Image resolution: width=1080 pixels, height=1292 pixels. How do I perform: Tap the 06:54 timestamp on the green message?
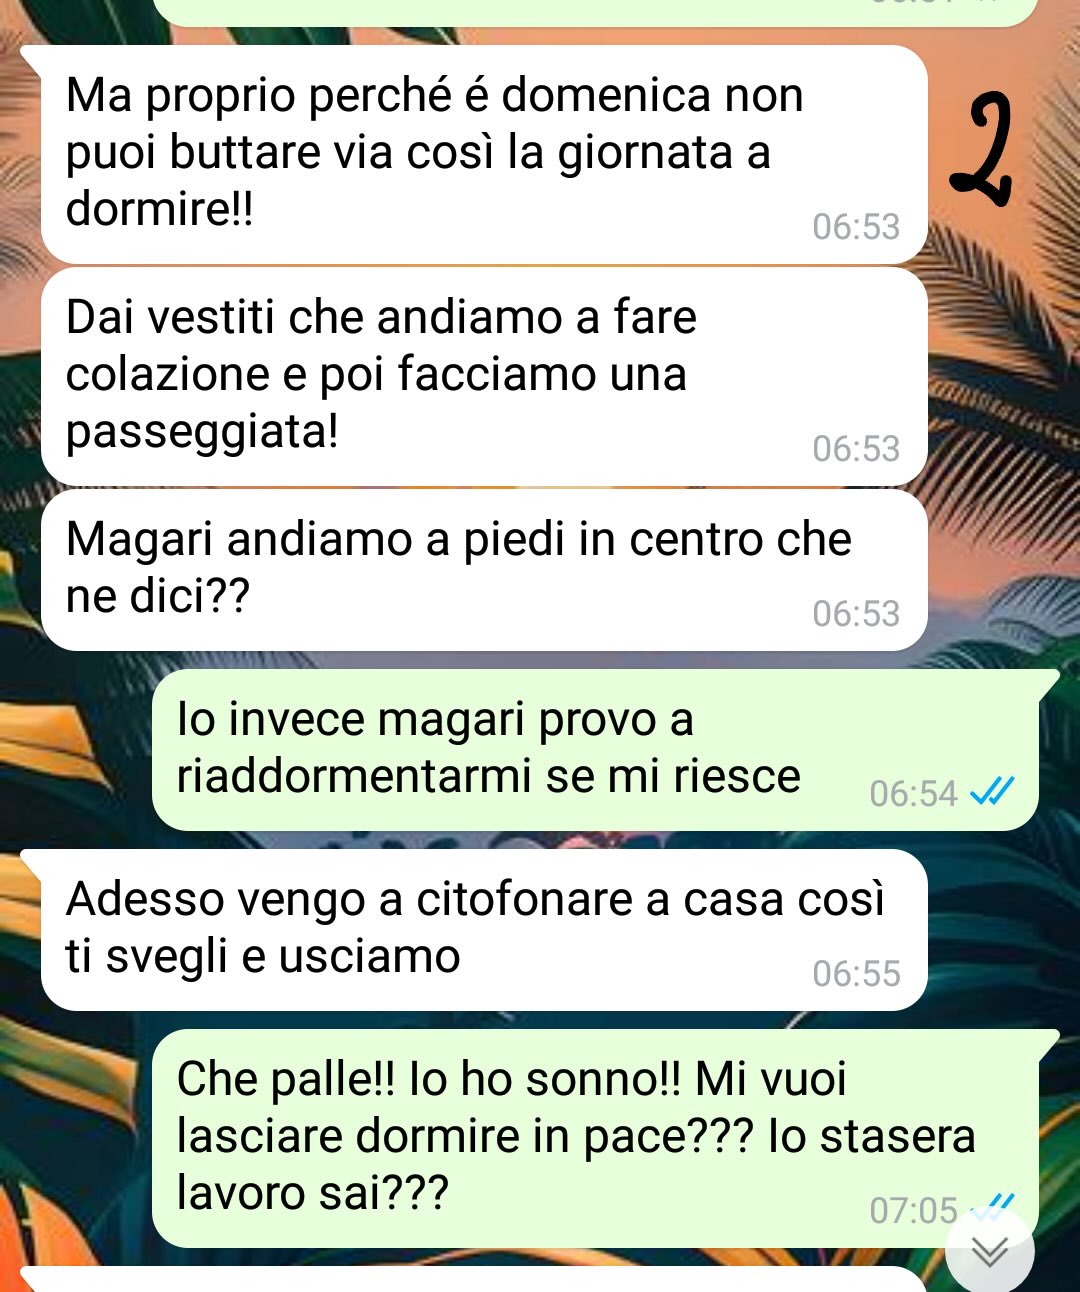pos(913,793)
